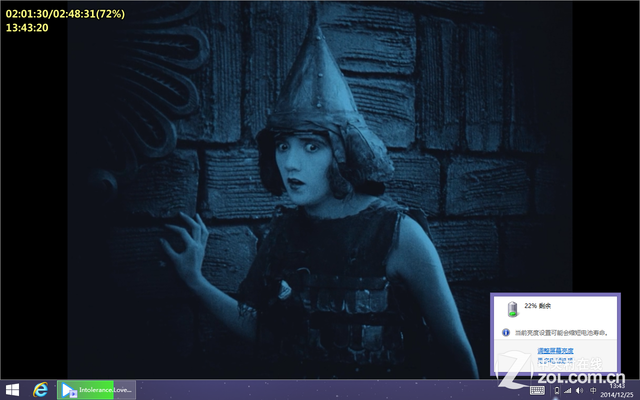The height and width of the screenshot is (400, 640).
Task: Open the clock showing 2014/12/25
Action: pos(617,391)
